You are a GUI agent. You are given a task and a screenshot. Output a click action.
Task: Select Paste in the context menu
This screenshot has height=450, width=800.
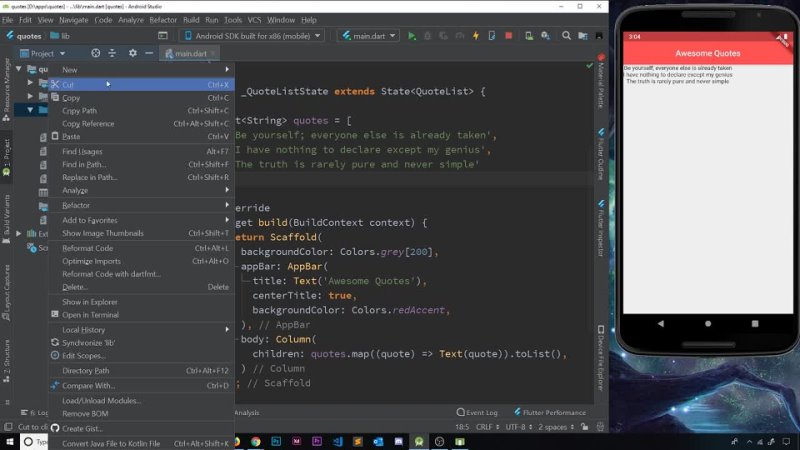[141, 137]
